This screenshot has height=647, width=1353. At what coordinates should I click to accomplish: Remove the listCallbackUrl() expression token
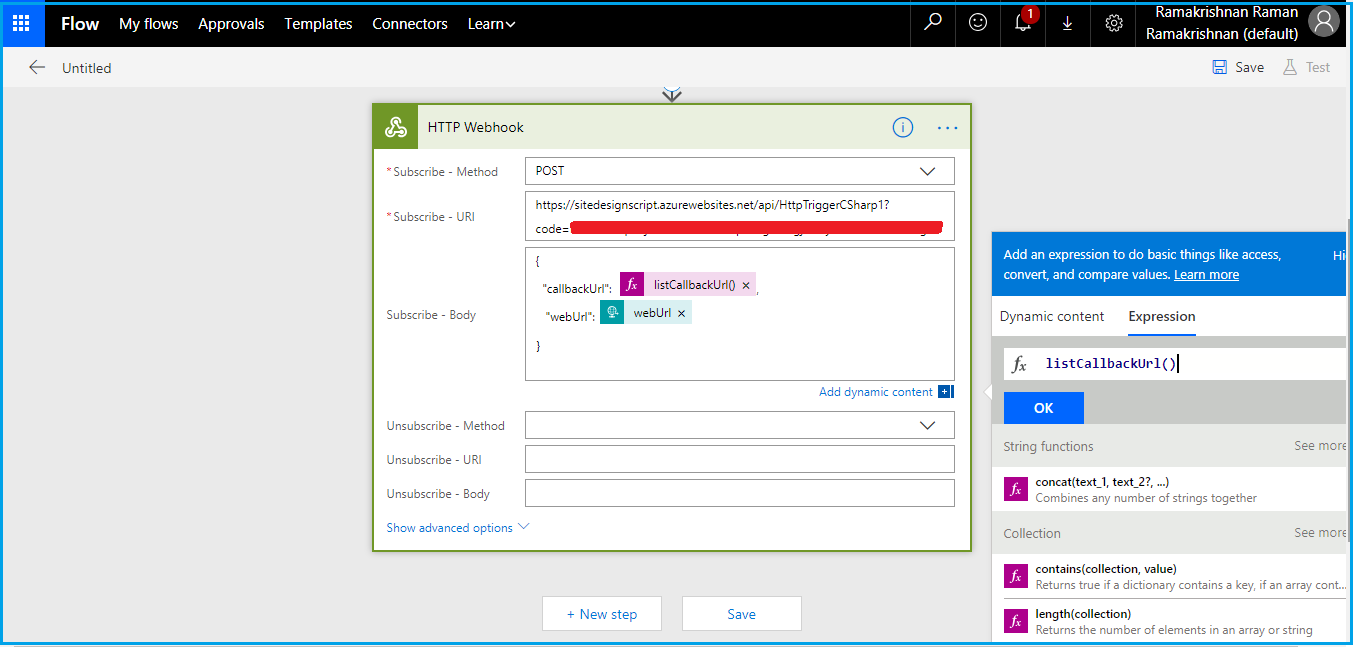click(746, 285)
